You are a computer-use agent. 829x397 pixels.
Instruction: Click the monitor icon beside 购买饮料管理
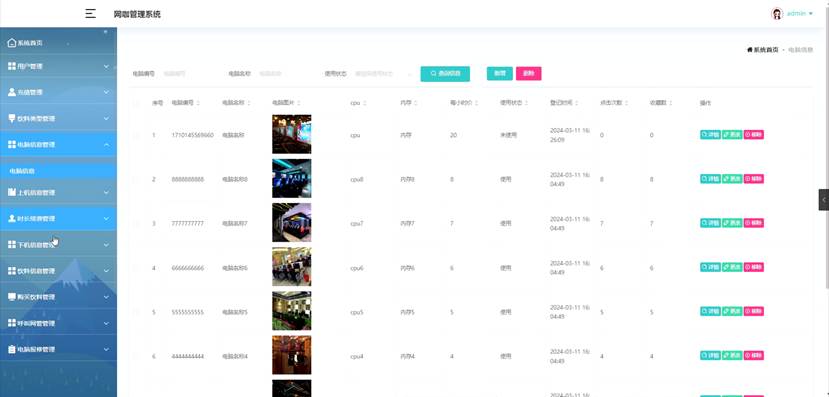click(x=12, y=297)
